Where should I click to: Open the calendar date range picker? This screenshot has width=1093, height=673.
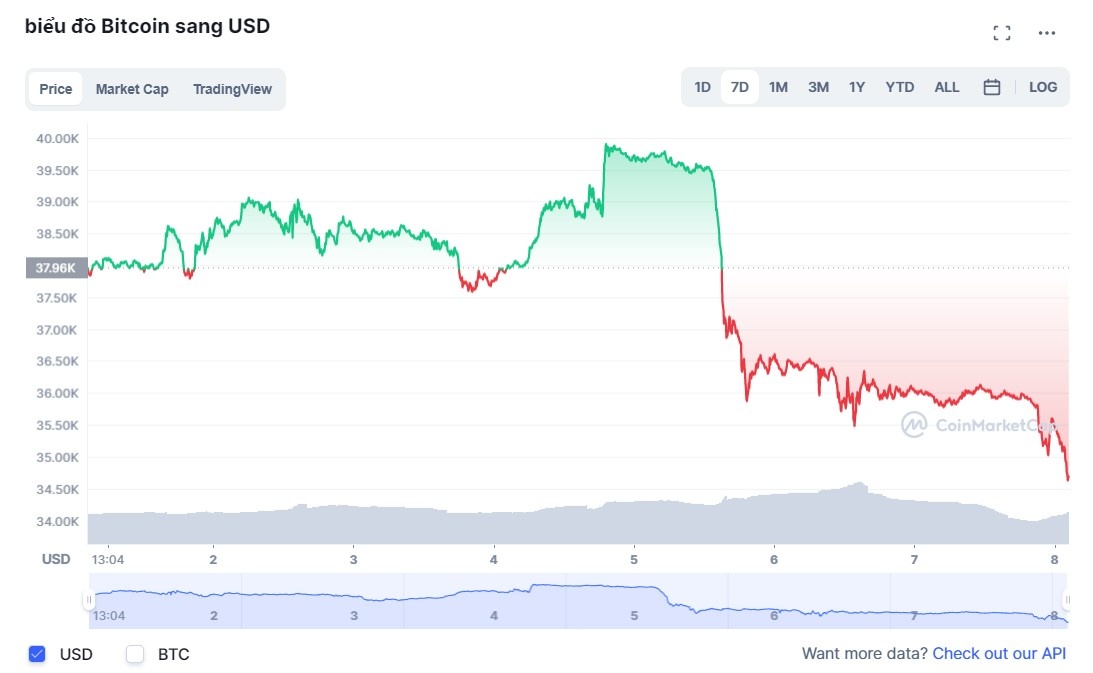point(991,87)
